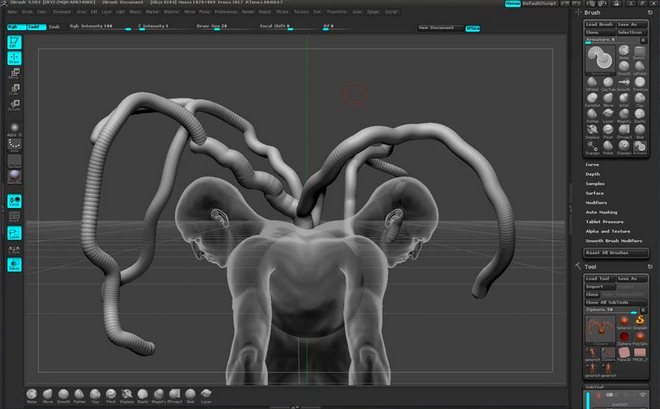Select the Magnify brush in brush palette
Viewport: 660px width, 409px height.
622,112
